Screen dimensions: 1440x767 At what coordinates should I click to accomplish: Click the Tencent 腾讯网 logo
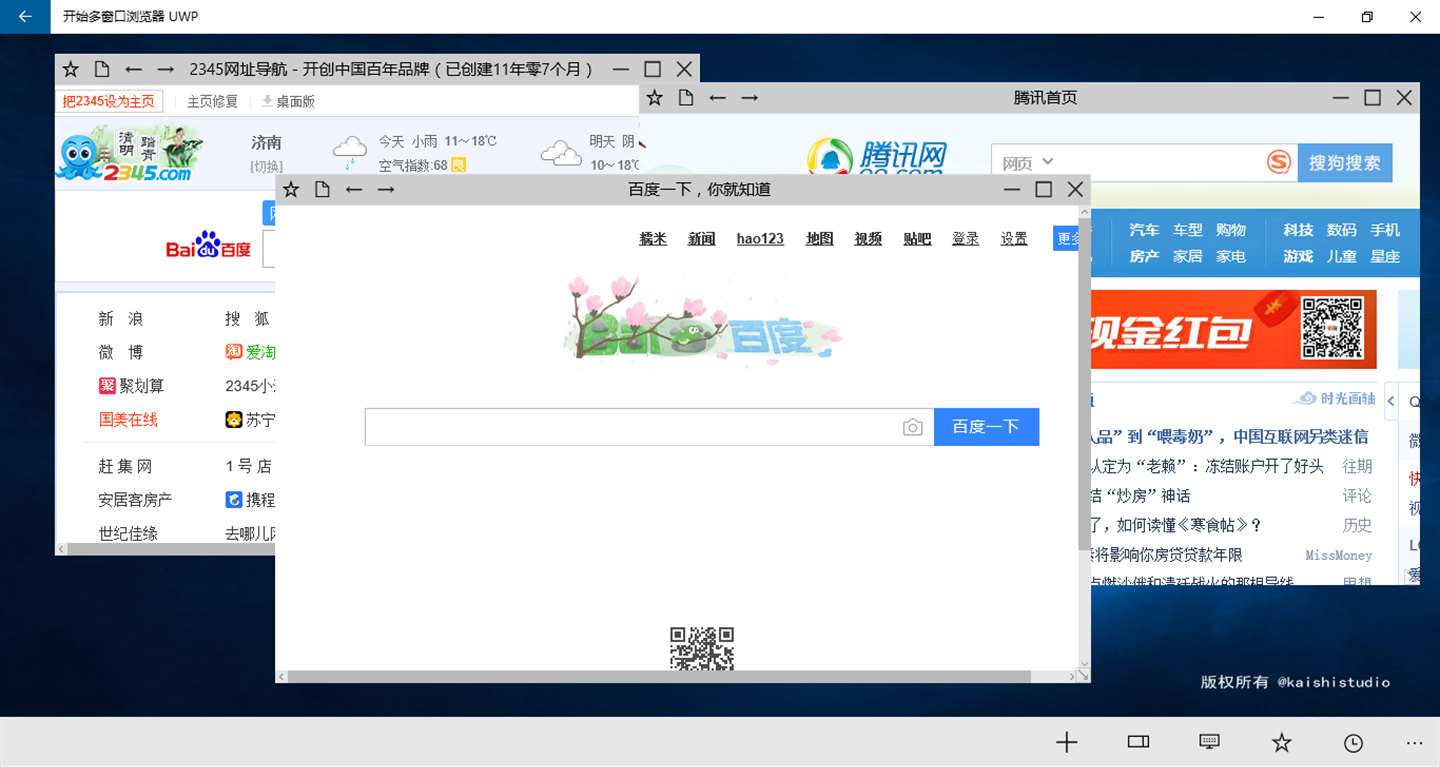tap(877, 158)
